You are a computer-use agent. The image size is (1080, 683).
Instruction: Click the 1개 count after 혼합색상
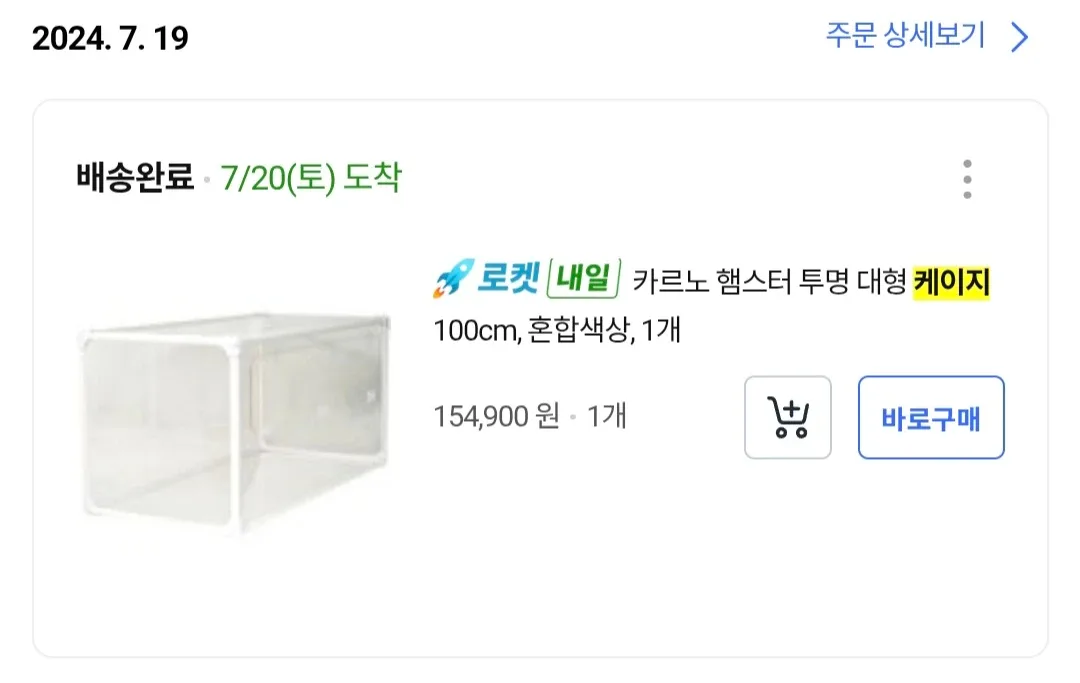661,329
